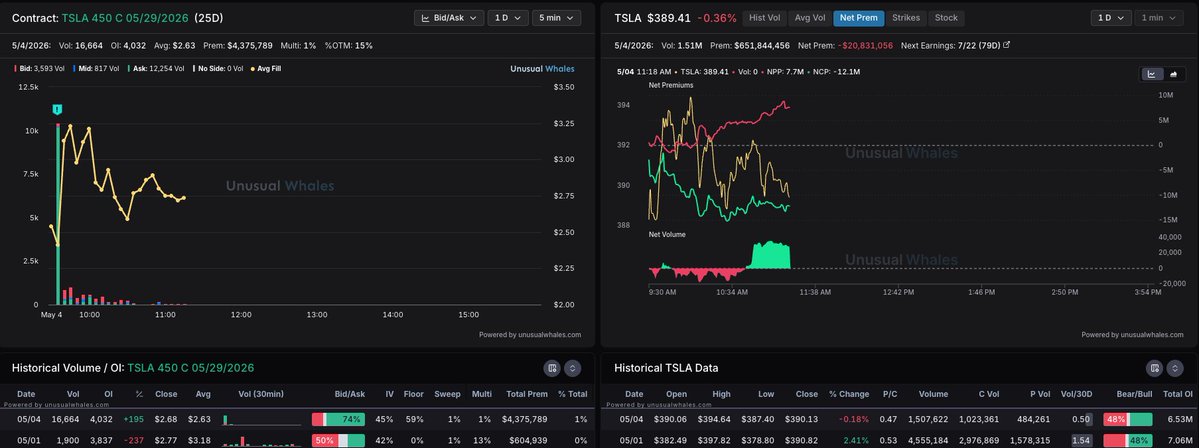This screenshot has width=1199, height=448.
Task: Click the -237 OI change value
Action: tap(134, 440)
